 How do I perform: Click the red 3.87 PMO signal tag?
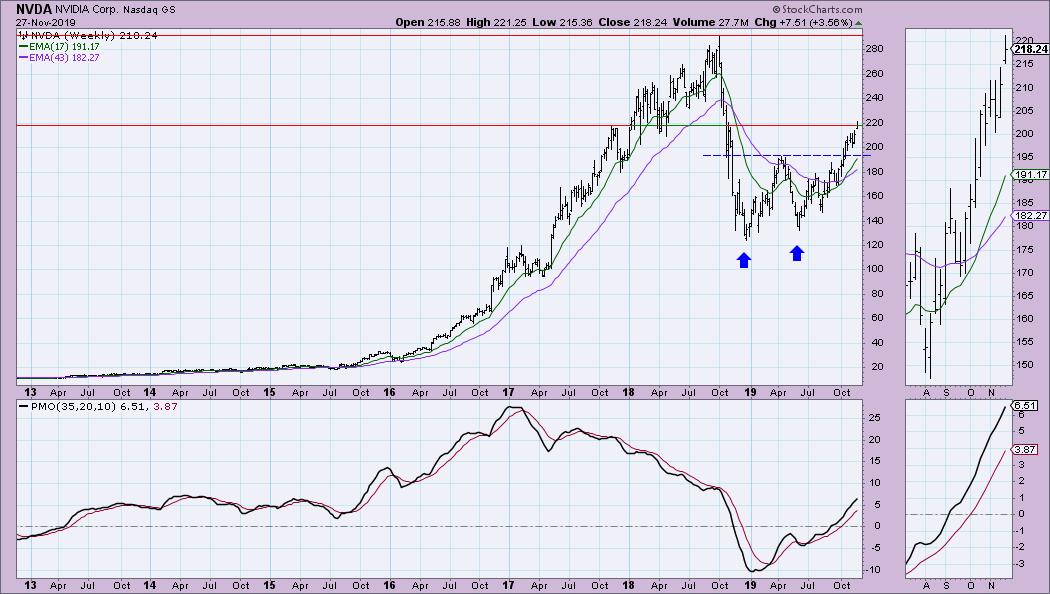[x=1025, y=449]
